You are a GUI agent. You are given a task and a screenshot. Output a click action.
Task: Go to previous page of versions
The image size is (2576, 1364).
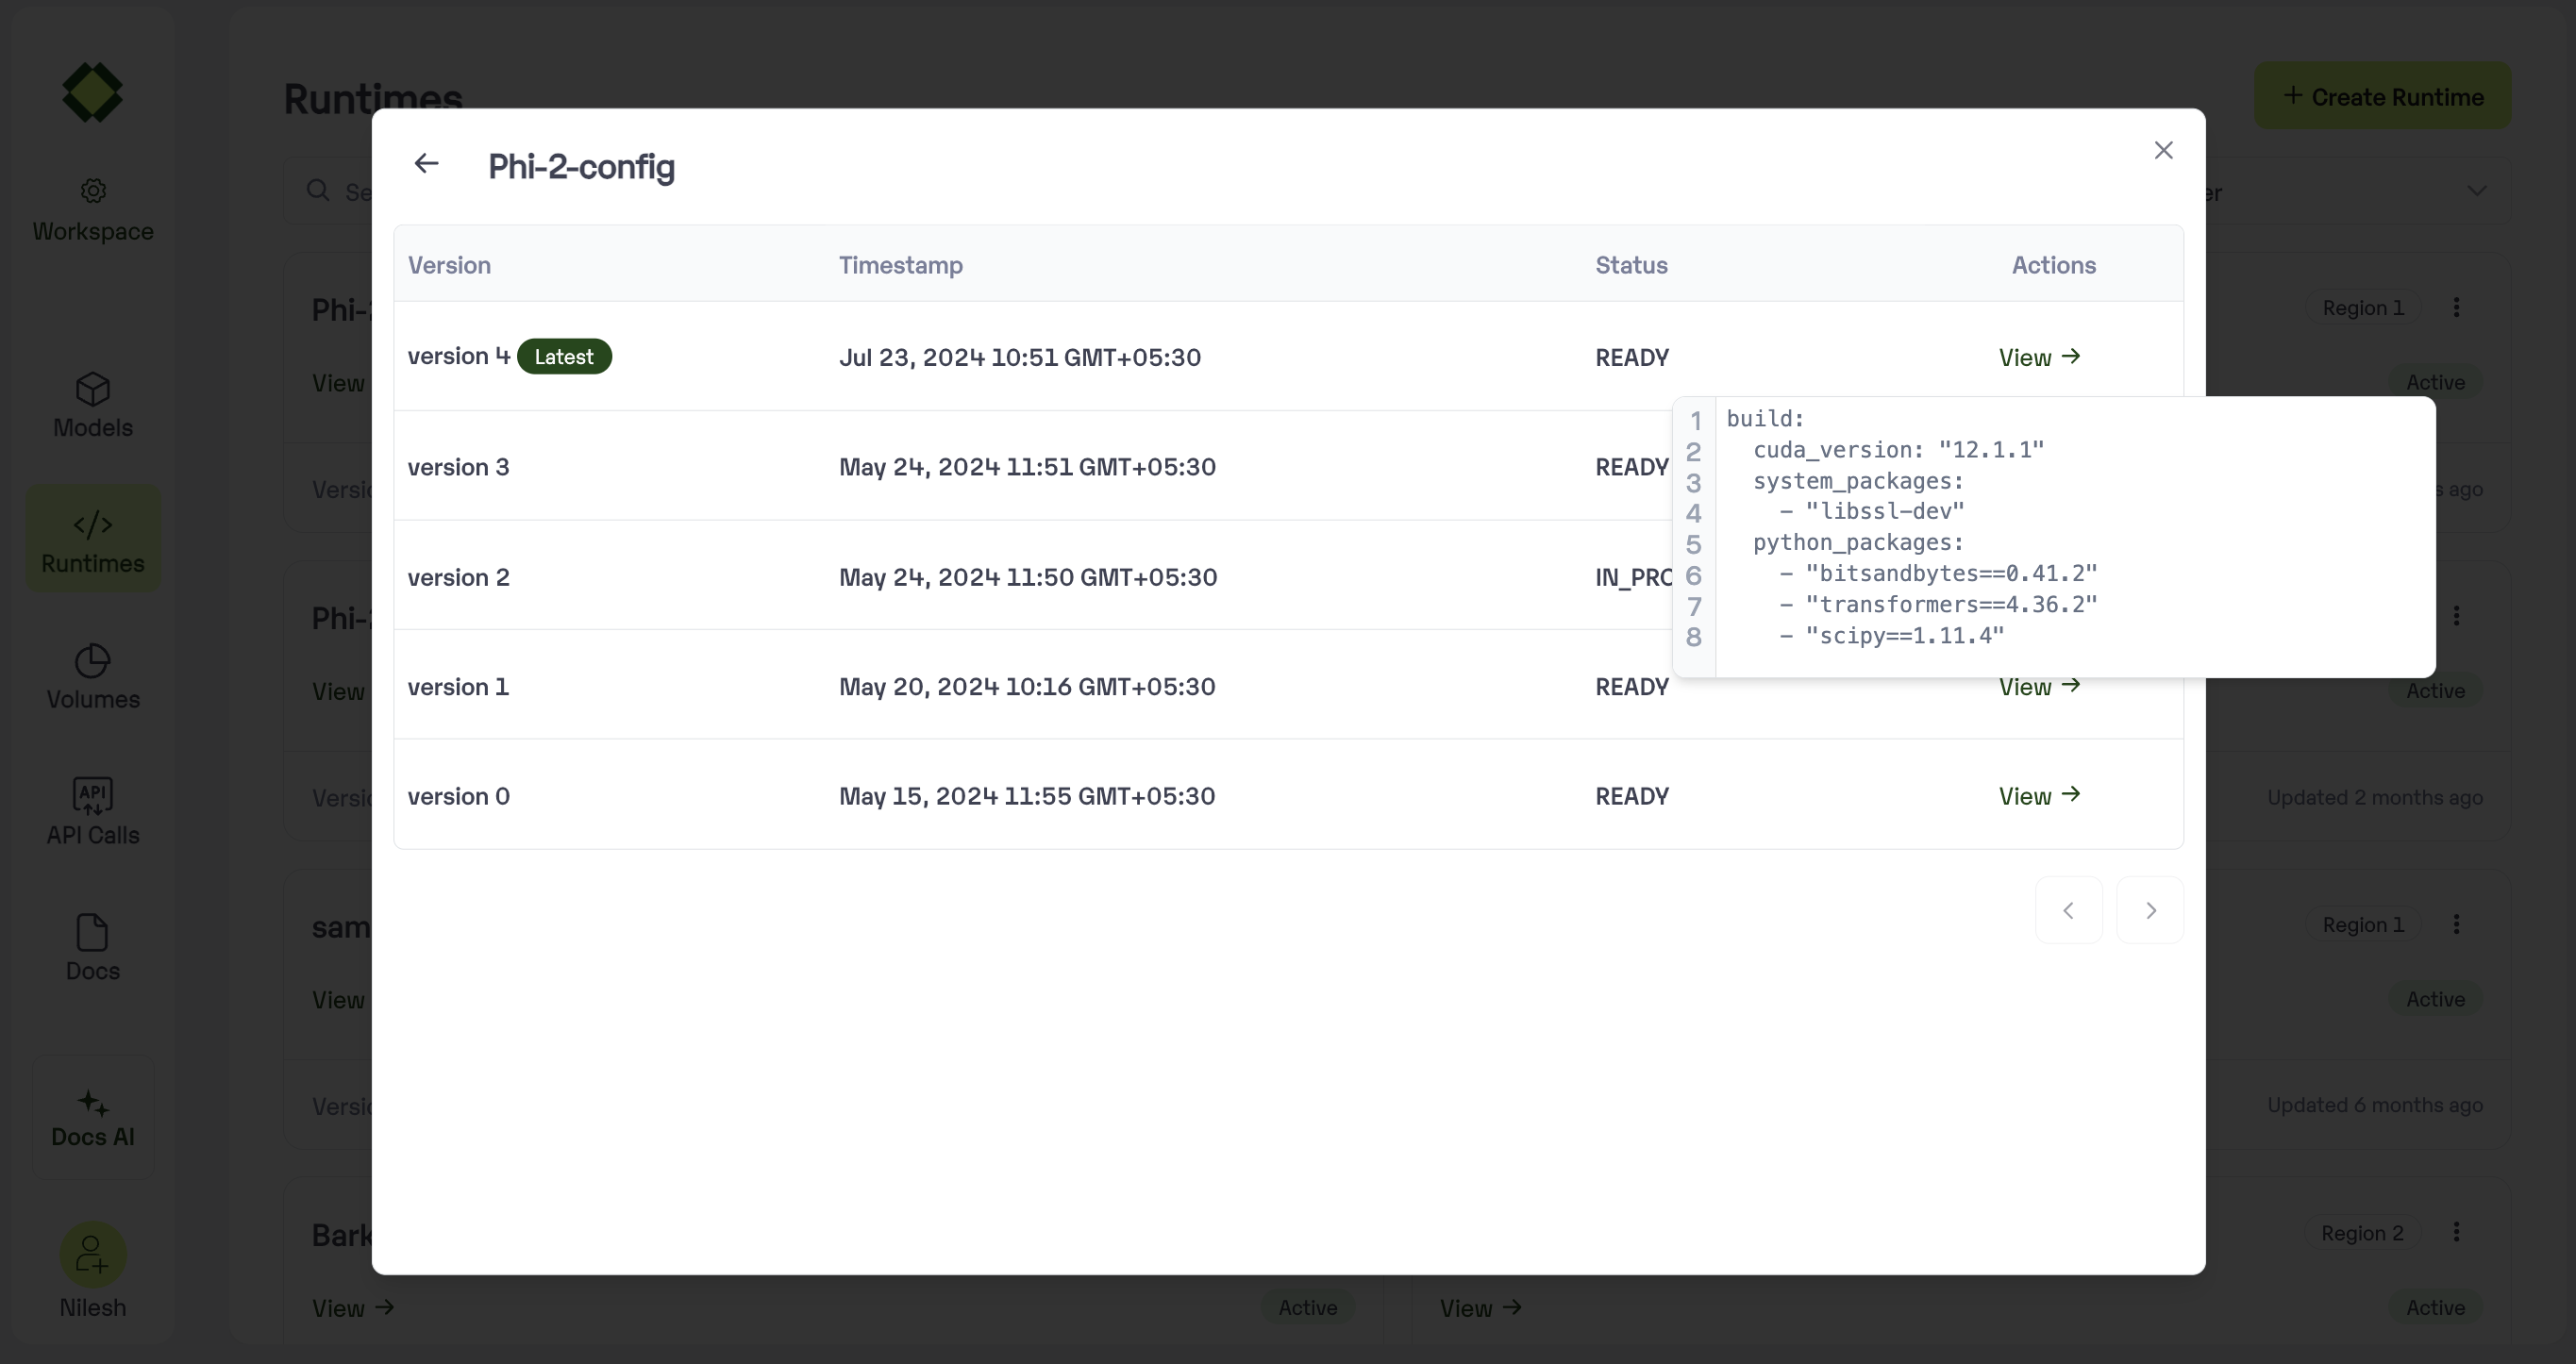[2068, 910]
